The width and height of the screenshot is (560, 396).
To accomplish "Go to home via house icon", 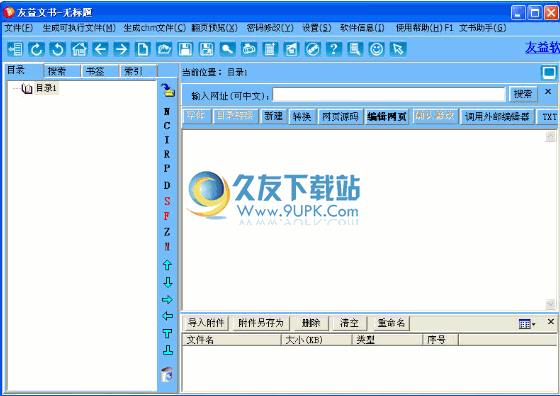I will tap(79, 49).
